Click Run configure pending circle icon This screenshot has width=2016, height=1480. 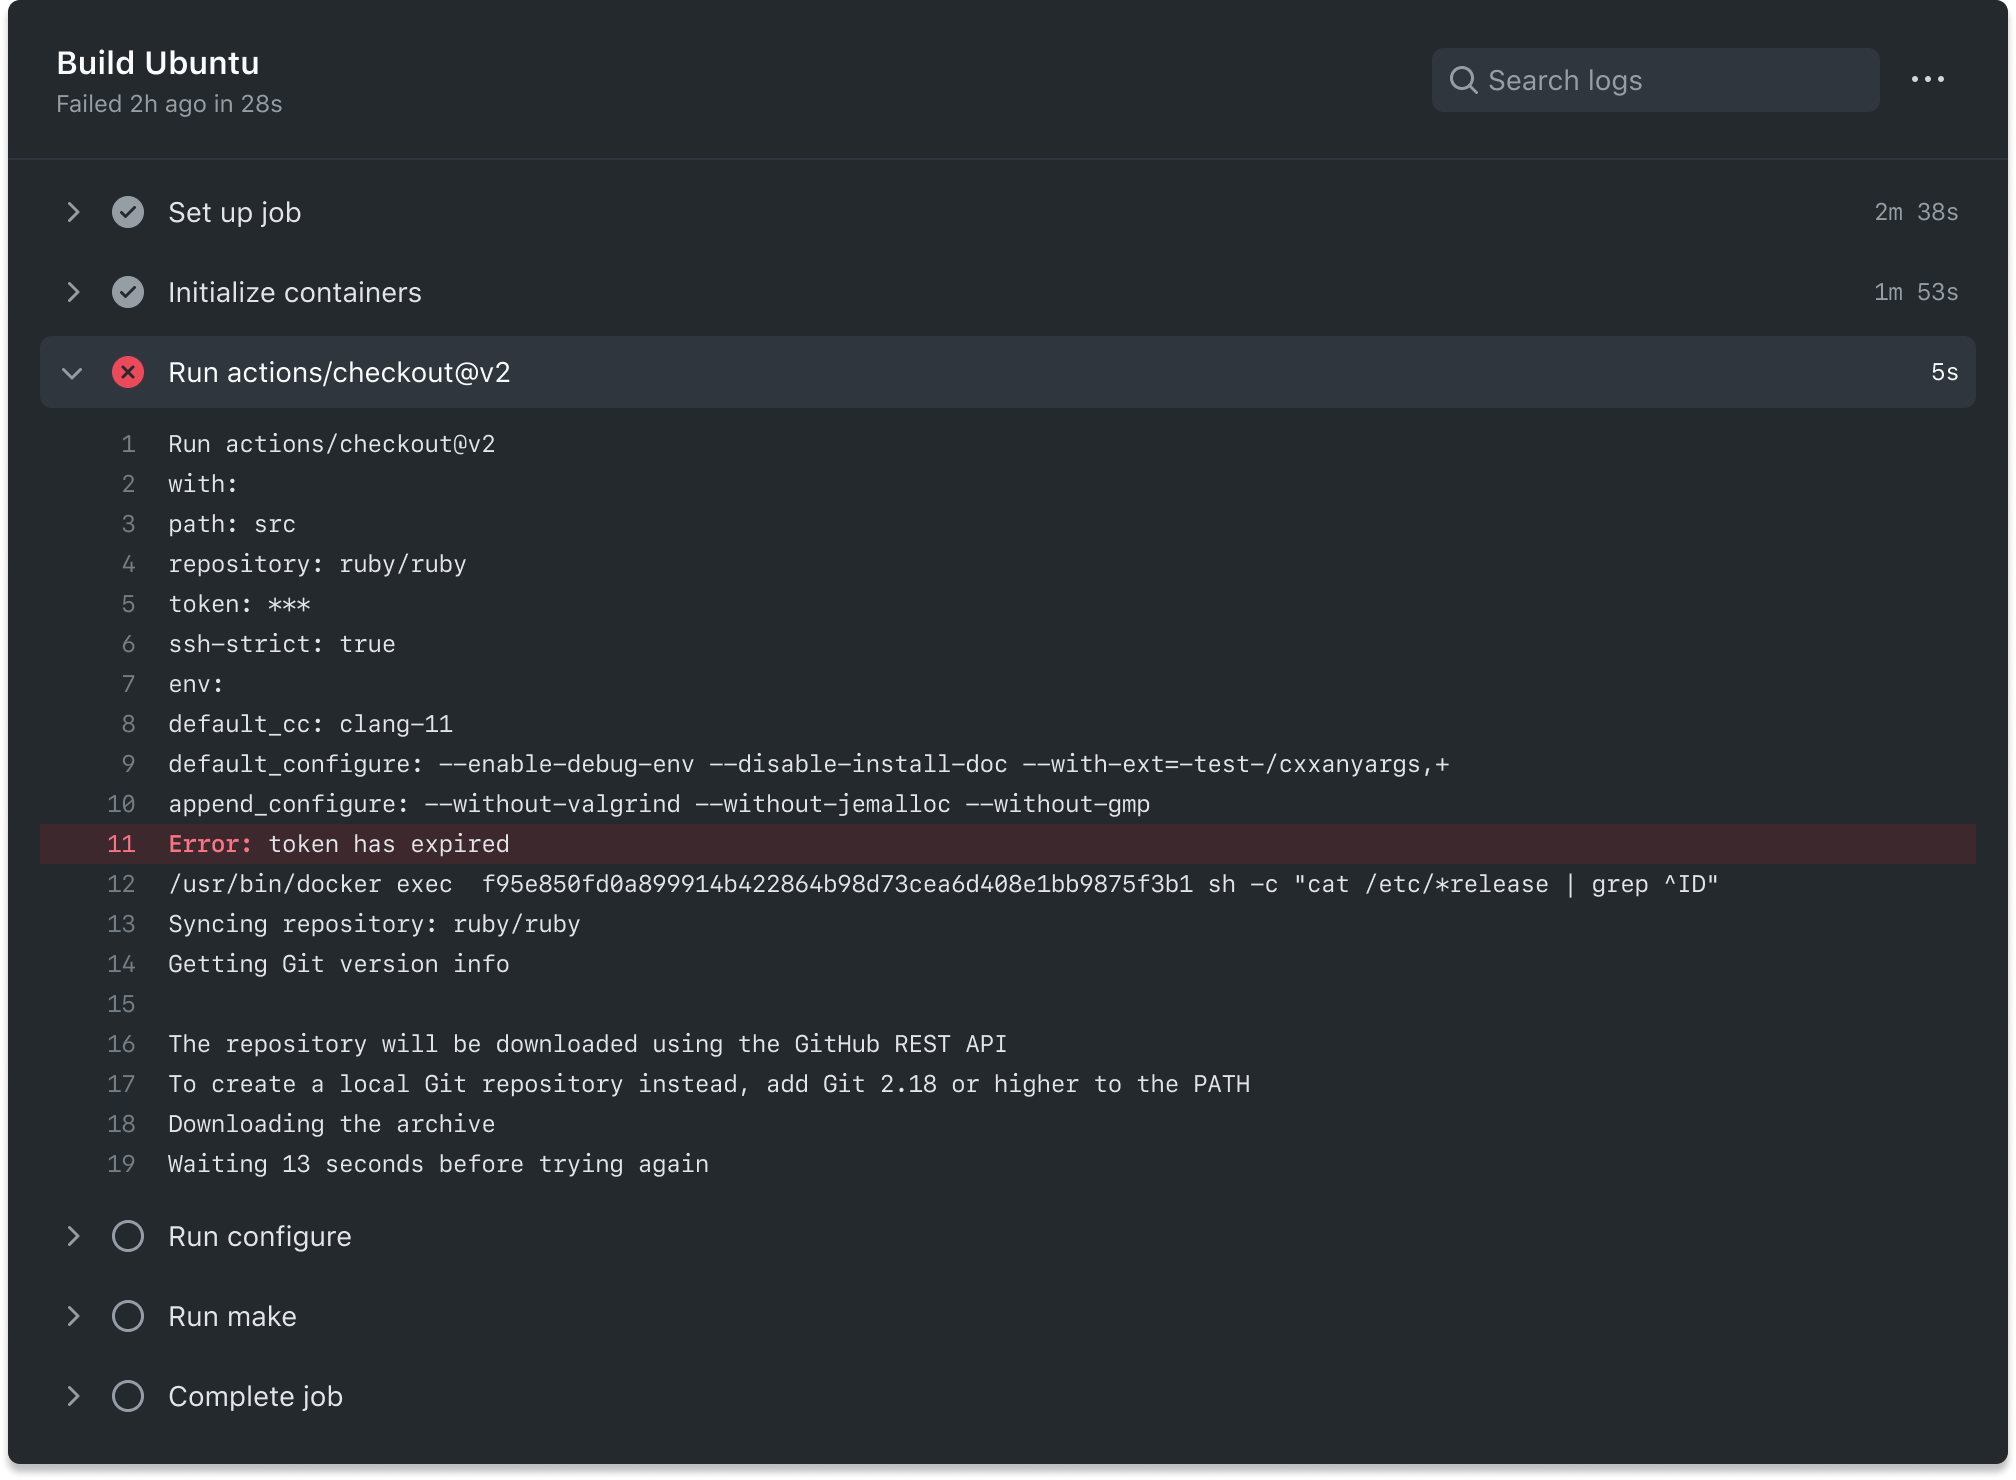(128, 1236)
